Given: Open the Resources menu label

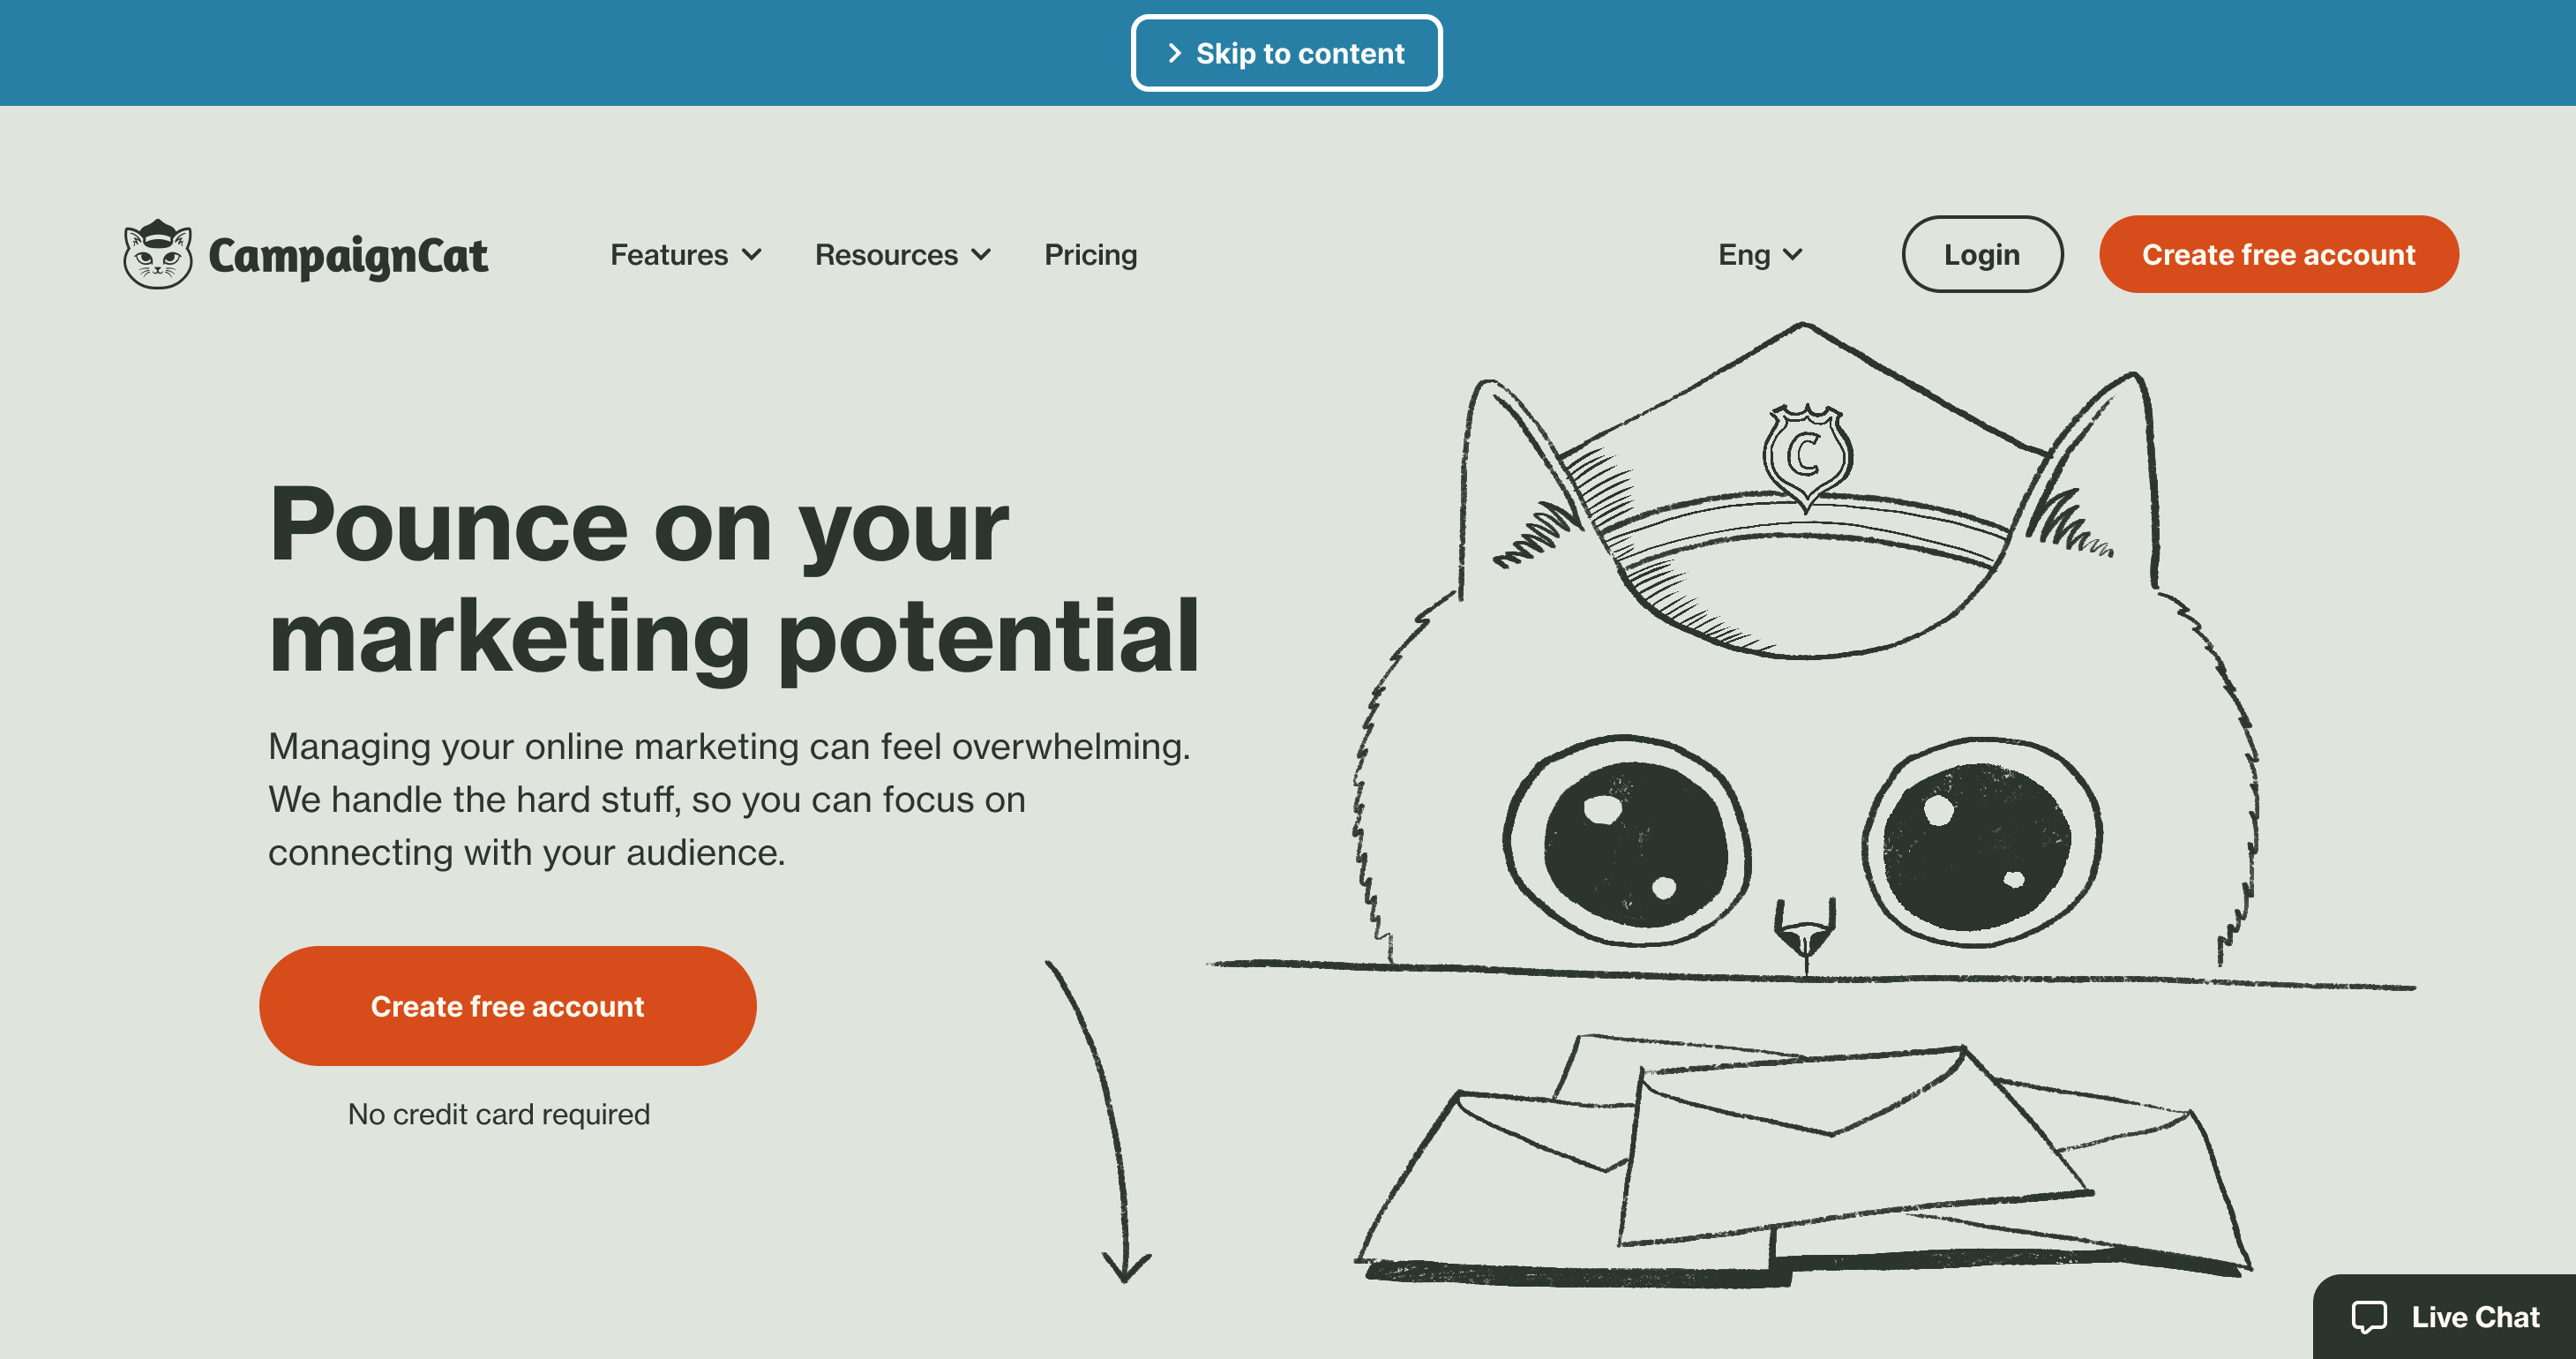Looking at the screenshot, I should pos(886,255).
